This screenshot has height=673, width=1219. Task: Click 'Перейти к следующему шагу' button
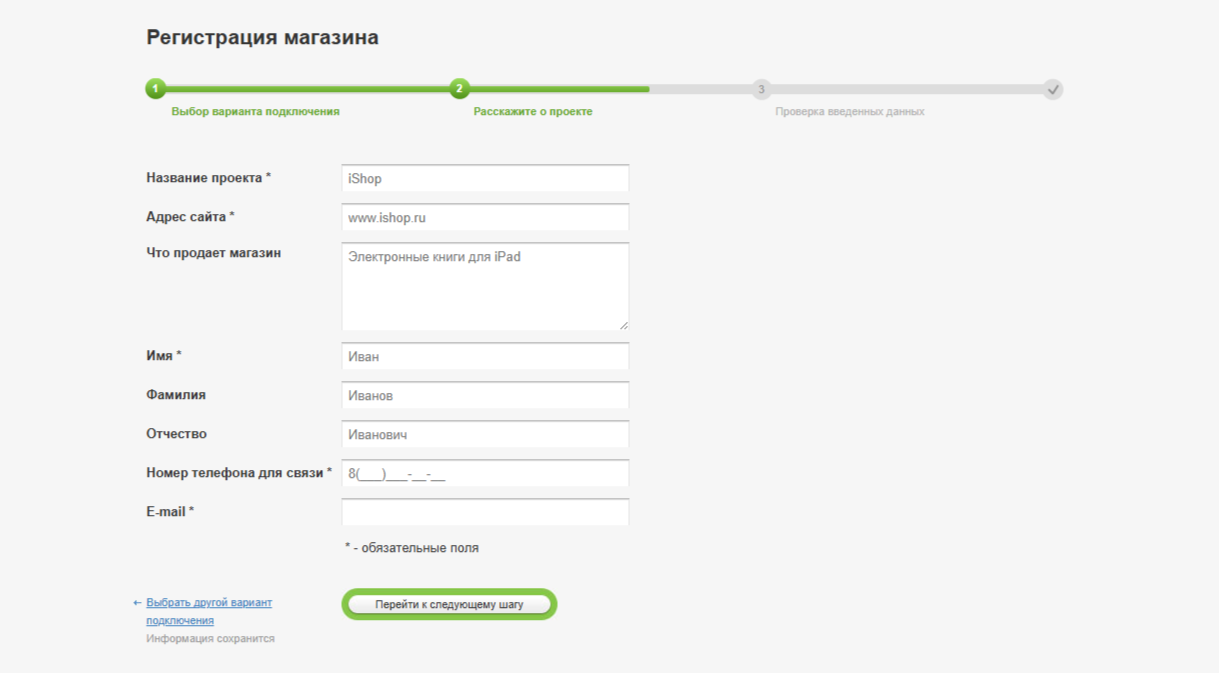(449, 605)
